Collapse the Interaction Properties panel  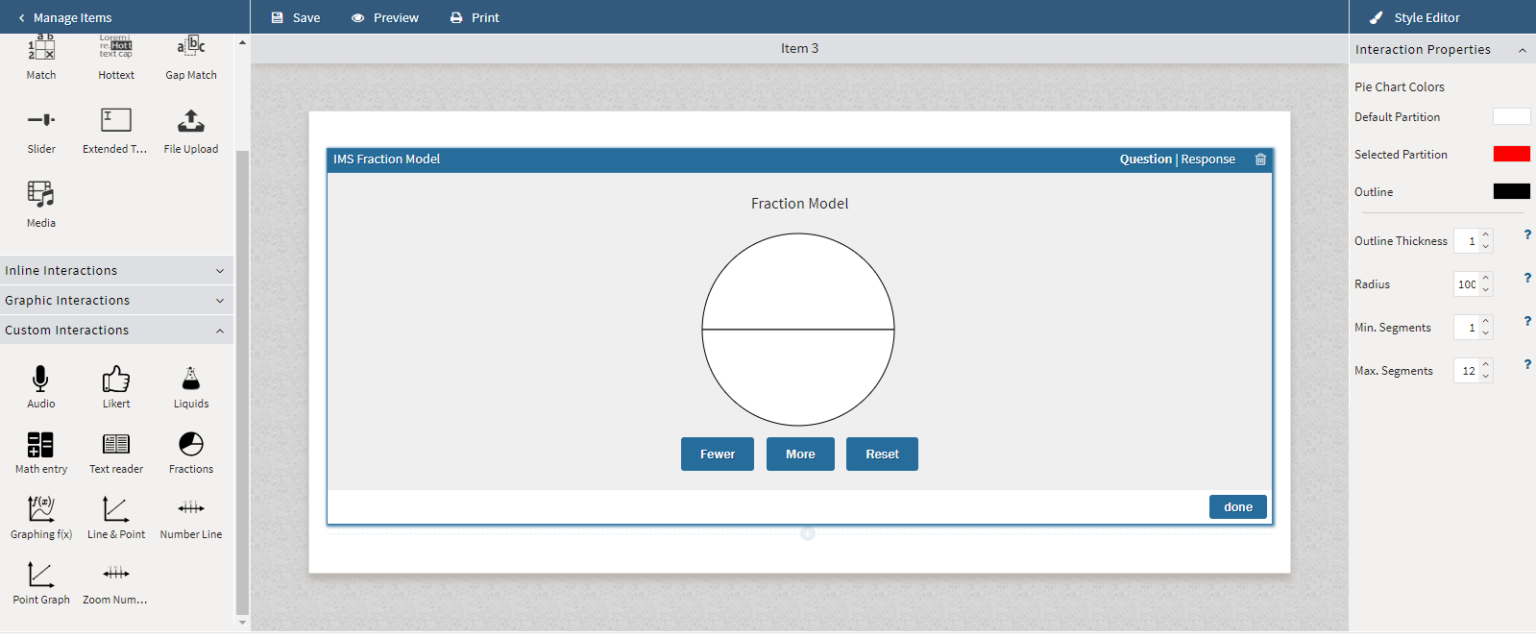tap(1522, 50)
